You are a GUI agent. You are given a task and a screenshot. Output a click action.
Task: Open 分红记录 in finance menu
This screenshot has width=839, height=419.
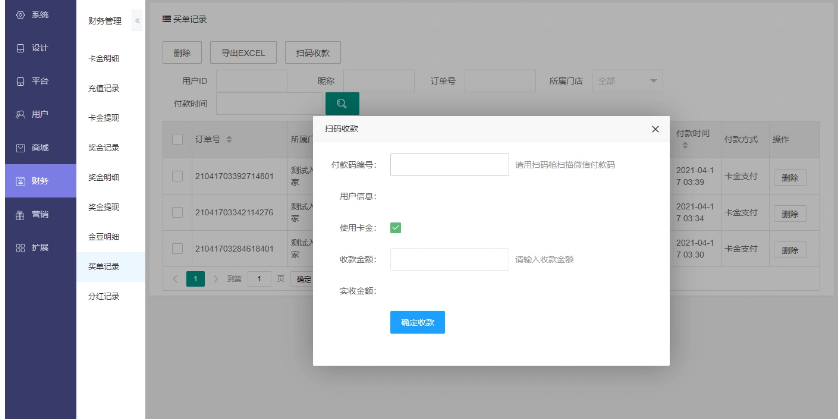coord(103,296)
